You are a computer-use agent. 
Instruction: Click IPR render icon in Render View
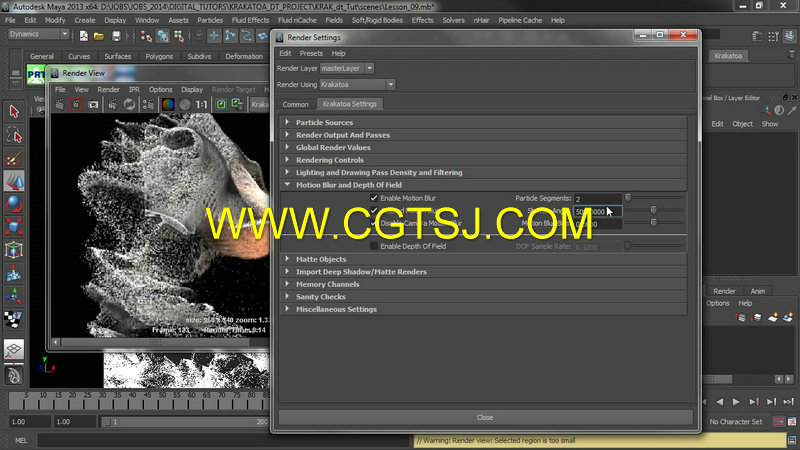tap(112, 105)
